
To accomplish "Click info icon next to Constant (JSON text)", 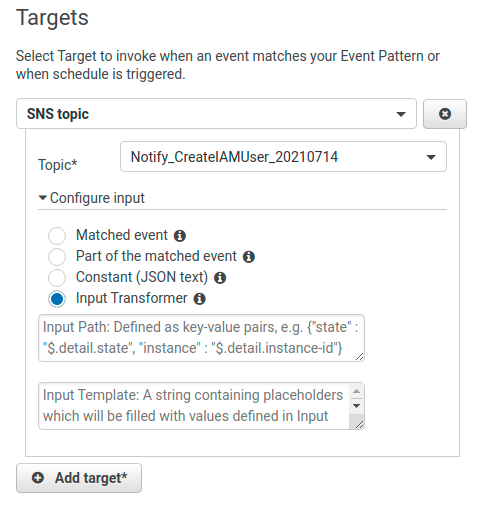I will (x=220, y=278).
